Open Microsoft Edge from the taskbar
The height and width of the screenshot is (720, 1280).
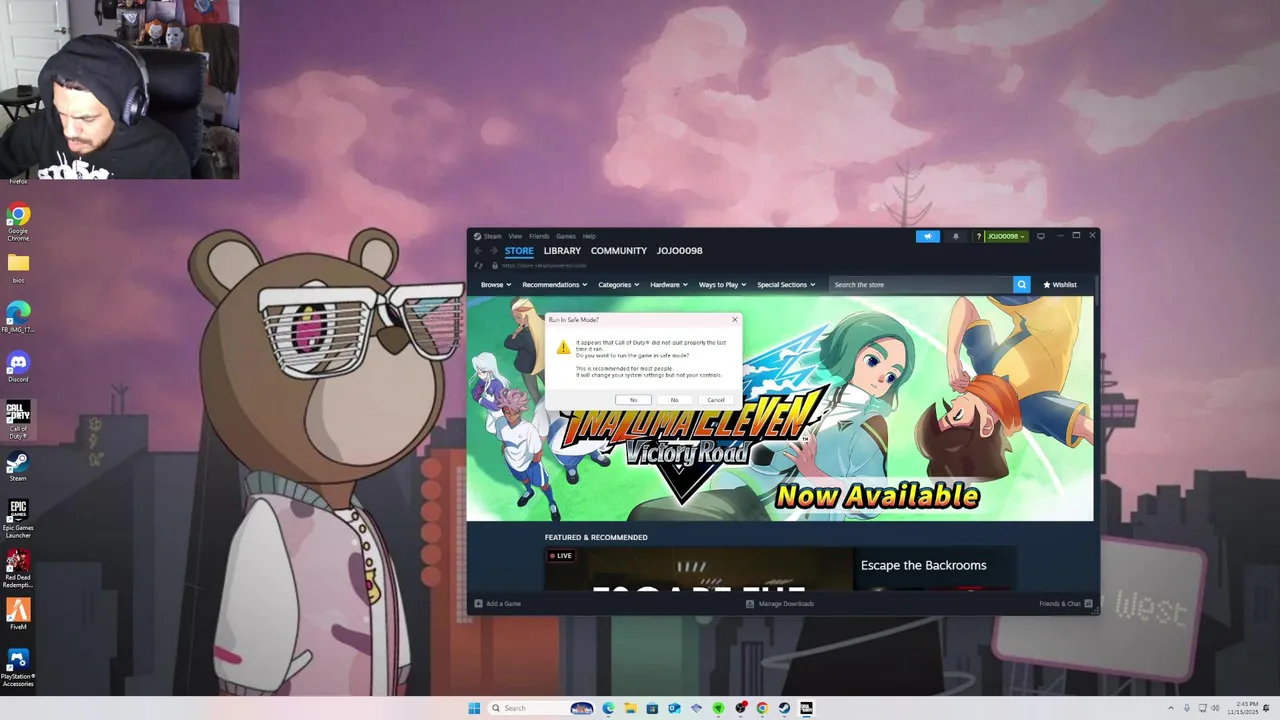click(608, 708)
